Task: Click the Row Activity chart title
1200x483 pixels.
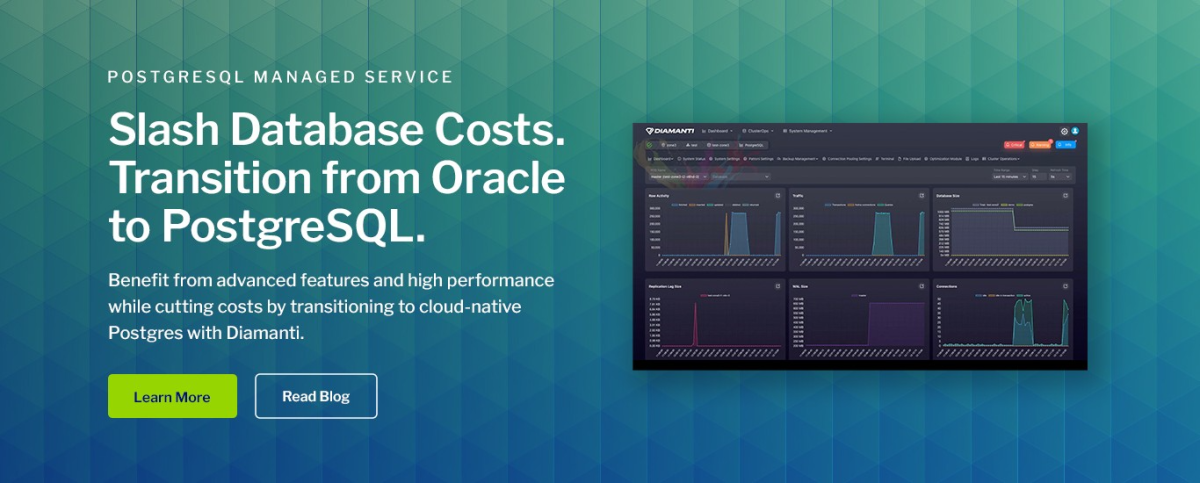Action: [659, 195]
